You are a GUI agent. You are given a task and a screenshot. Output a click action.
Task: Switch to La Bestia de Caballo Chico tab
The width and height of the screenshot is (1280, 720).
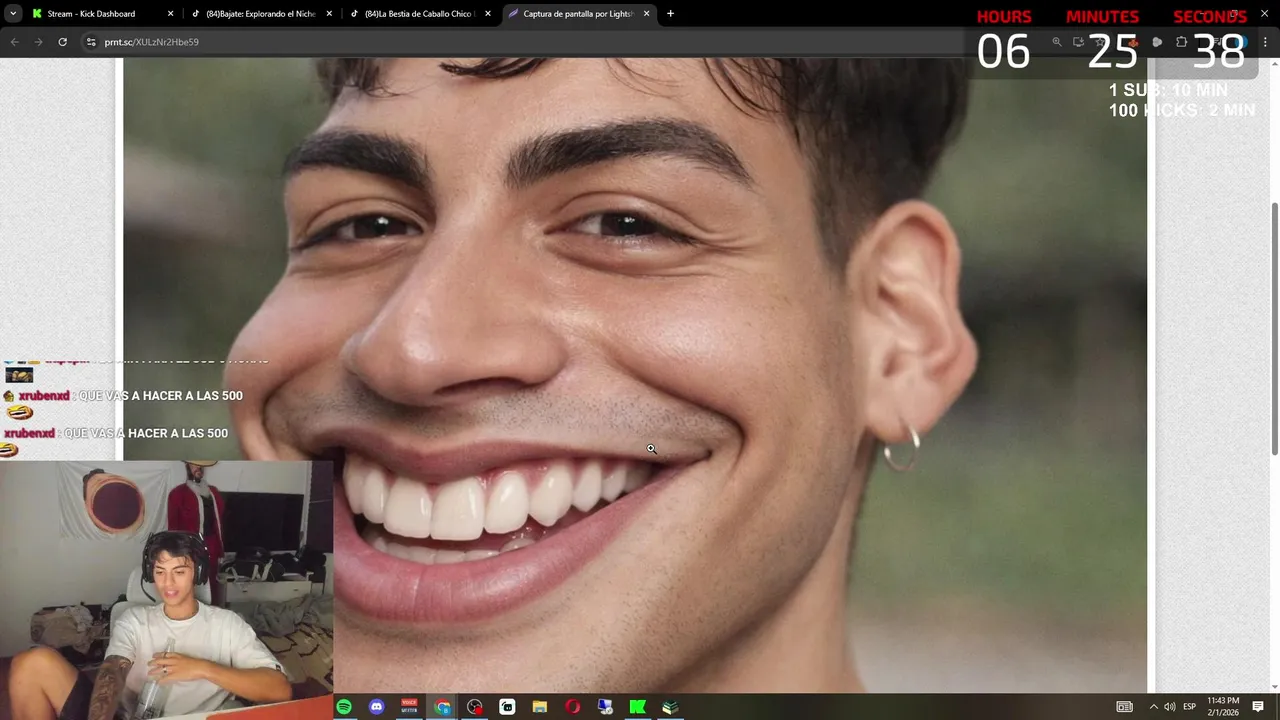tap(419, 14)
